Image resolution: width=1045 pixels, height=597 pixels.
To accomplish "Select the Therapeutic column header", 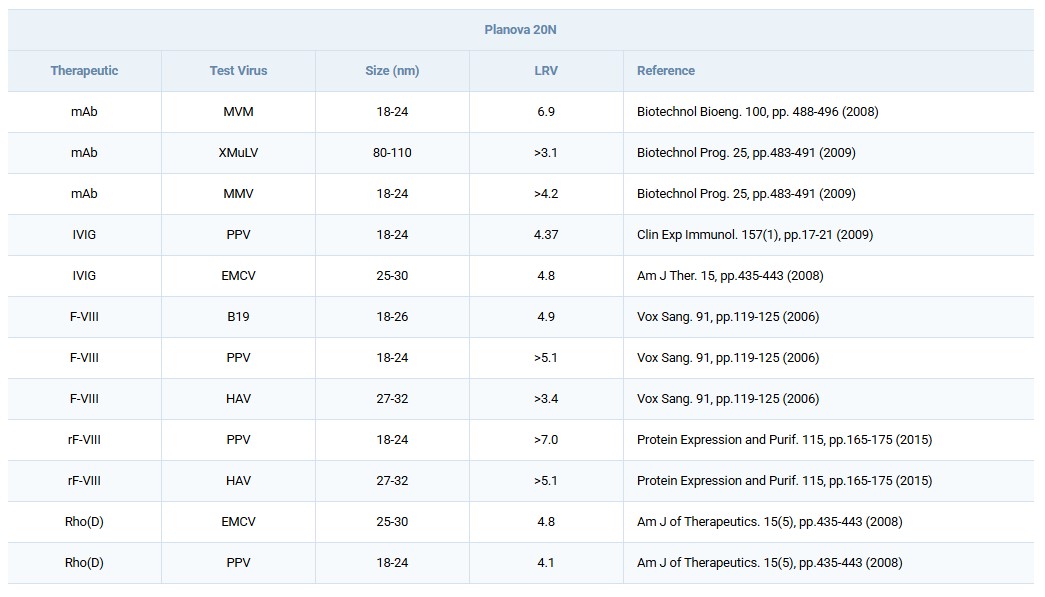I will [x=84, y=71].
